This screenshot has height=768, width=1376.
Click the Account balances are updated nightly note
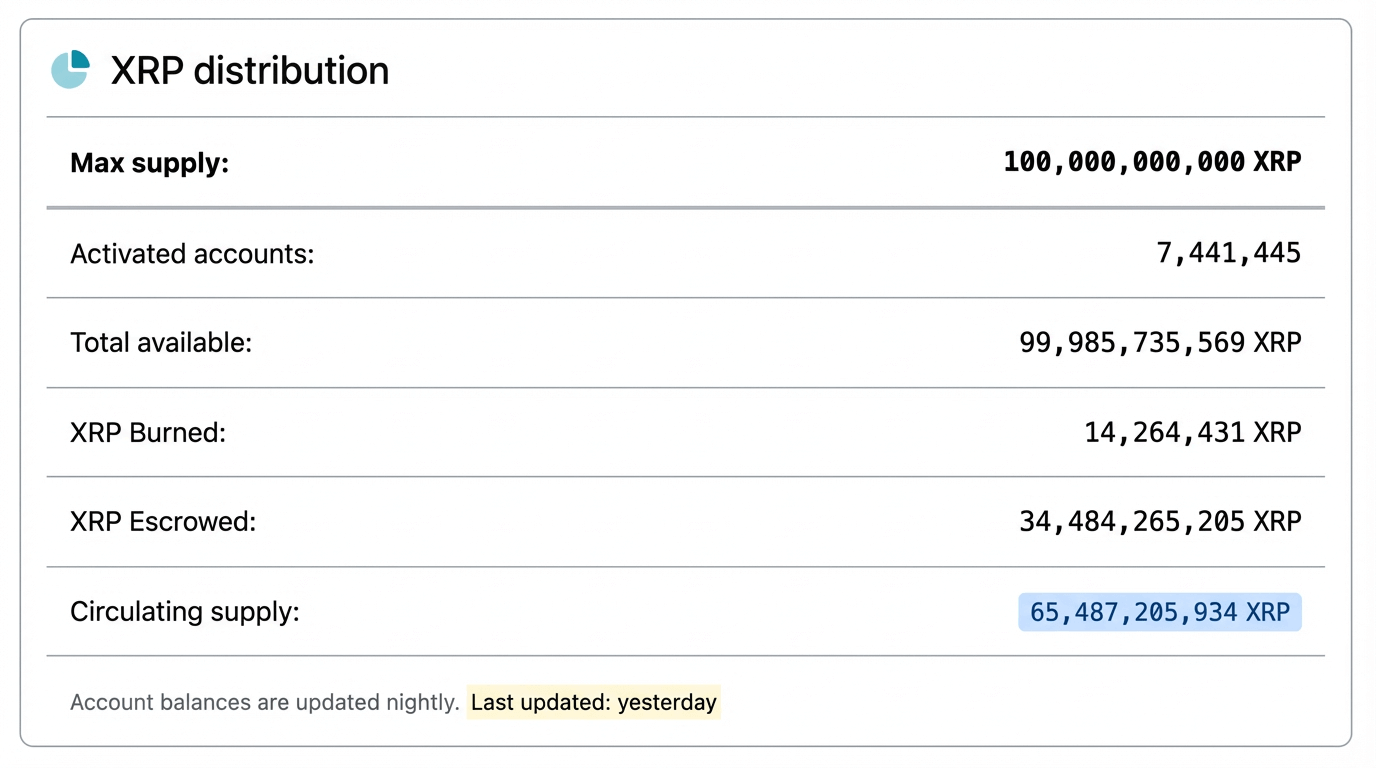(x=264, y=702)
